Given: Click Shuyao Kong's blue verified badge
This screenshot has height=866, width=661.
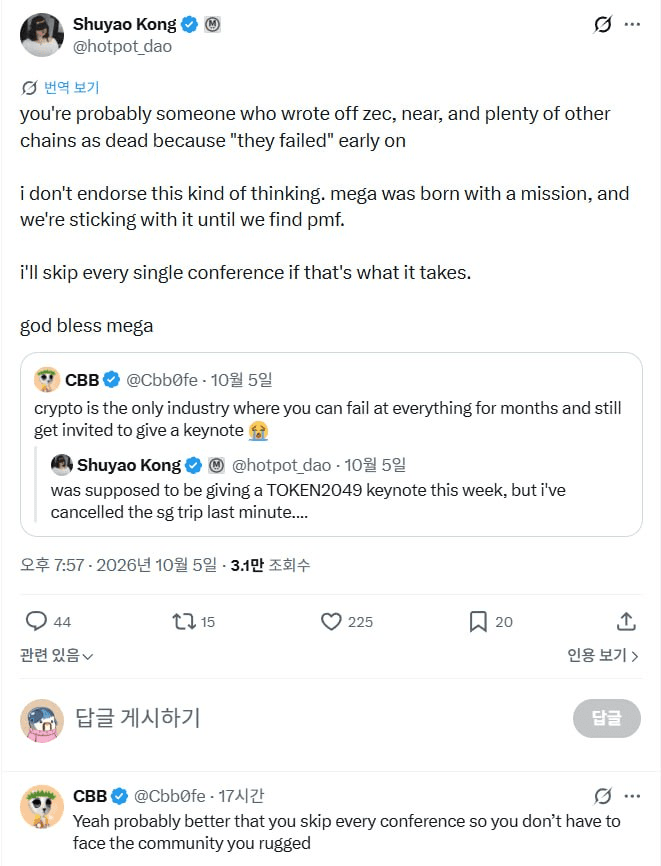Looking at the screenshot, I should click(189, 25).
